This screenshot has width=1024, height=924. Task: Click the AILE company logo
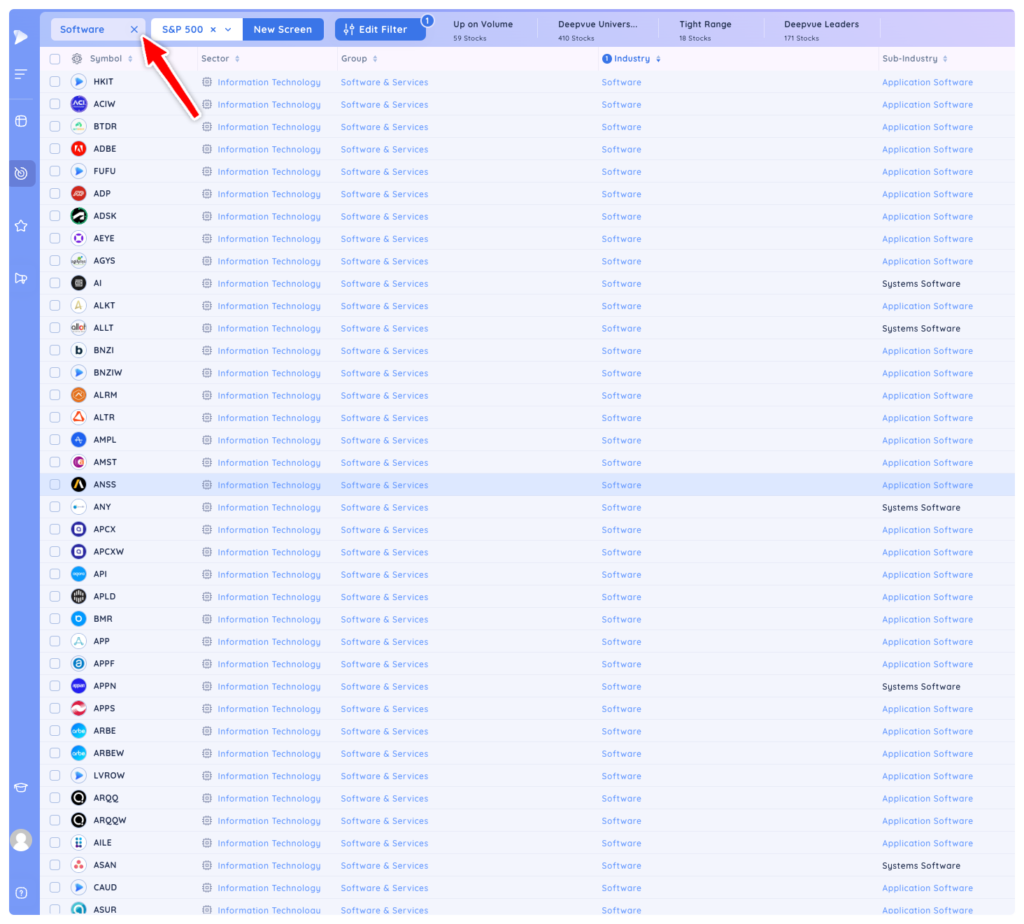point(78,843)
